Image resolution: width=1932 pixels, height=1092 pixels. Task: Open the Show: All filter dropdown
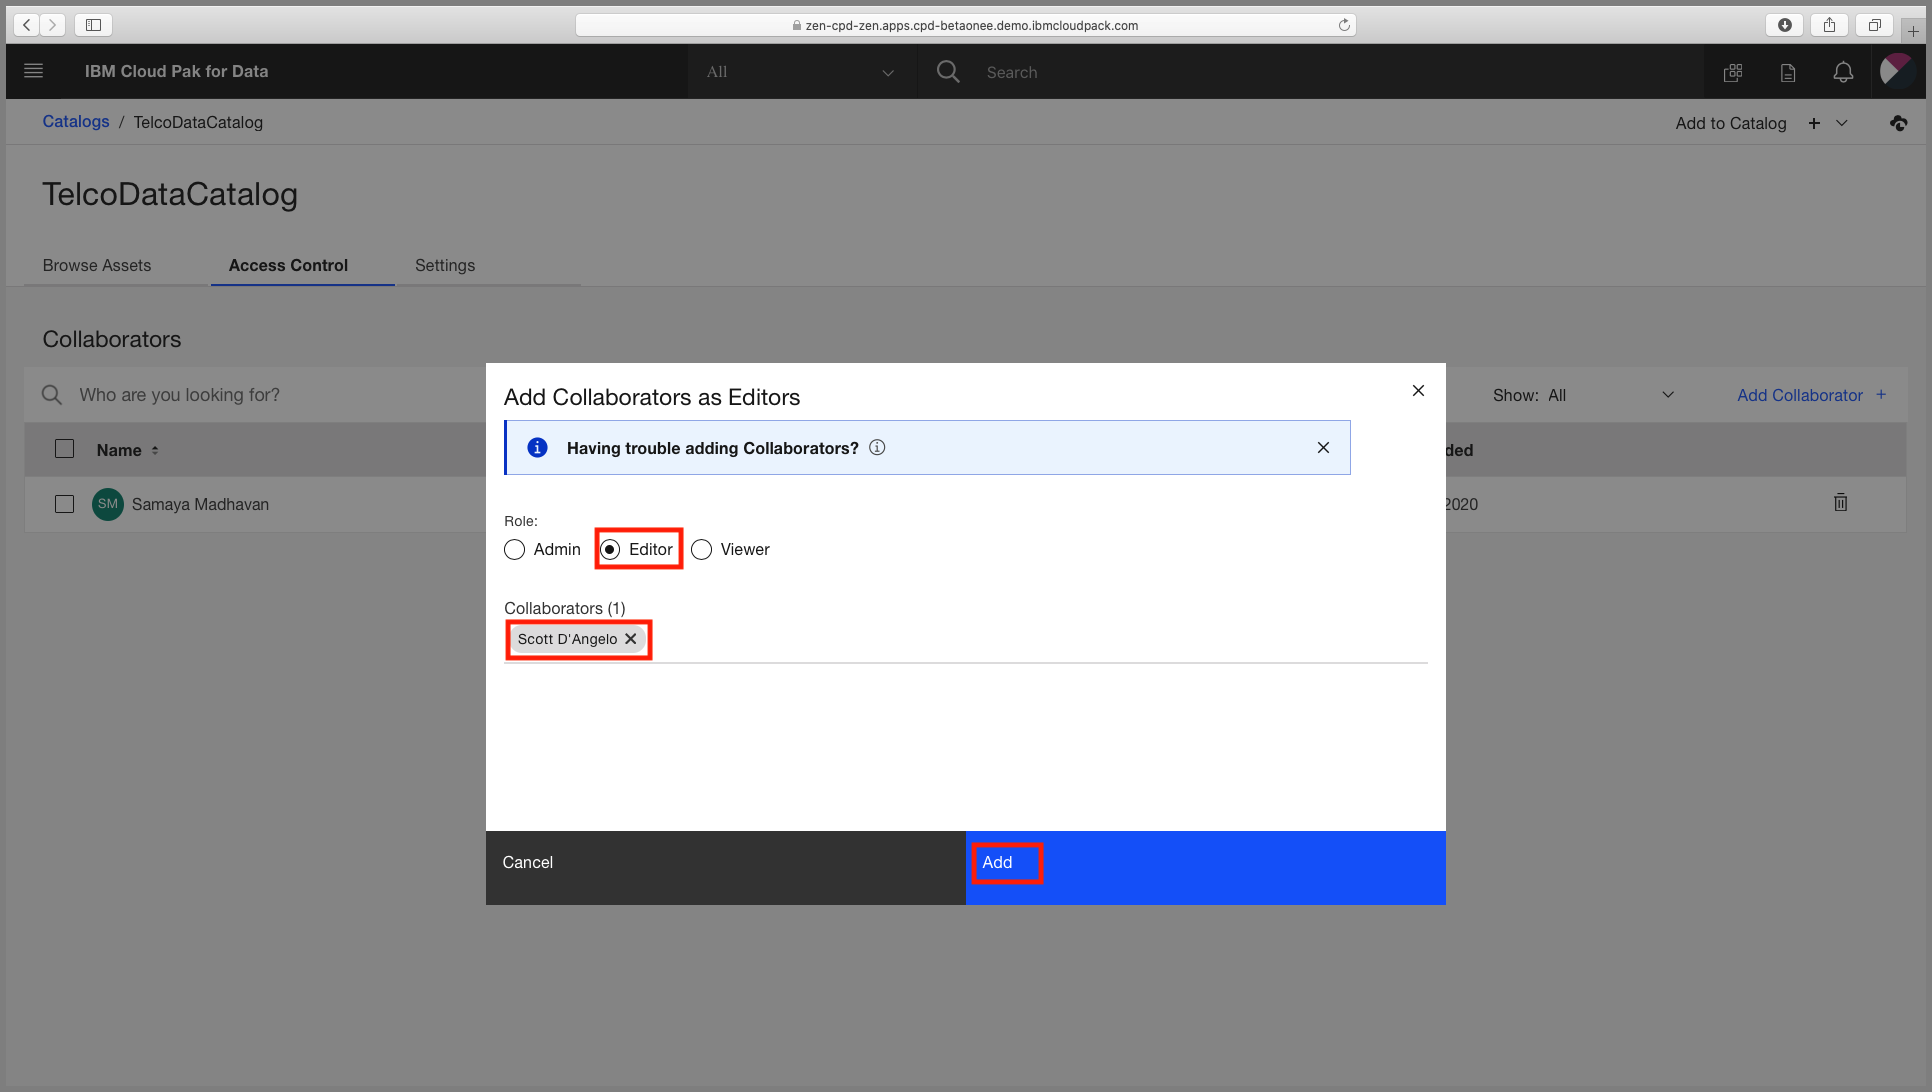coord(1590,394)
